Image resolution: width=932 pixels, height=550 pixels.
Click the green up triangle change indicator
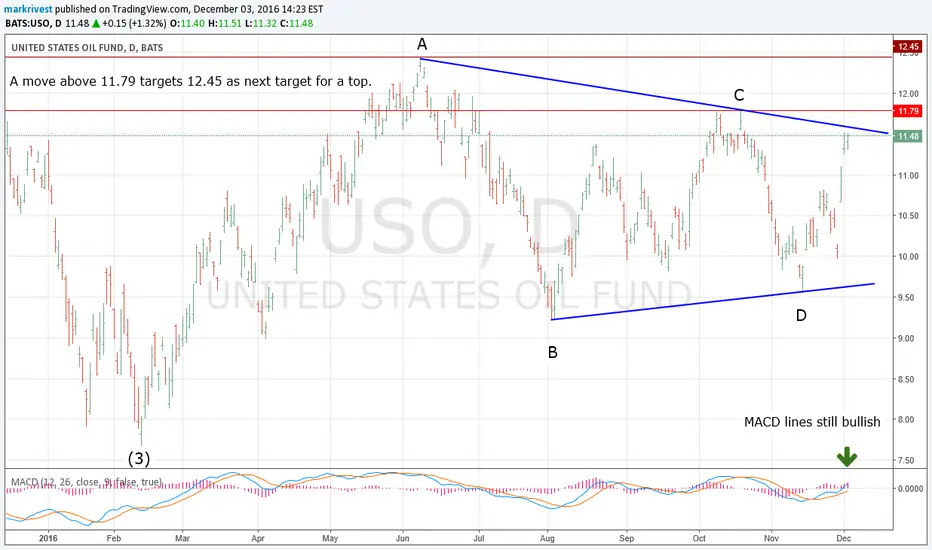(96, 24)
